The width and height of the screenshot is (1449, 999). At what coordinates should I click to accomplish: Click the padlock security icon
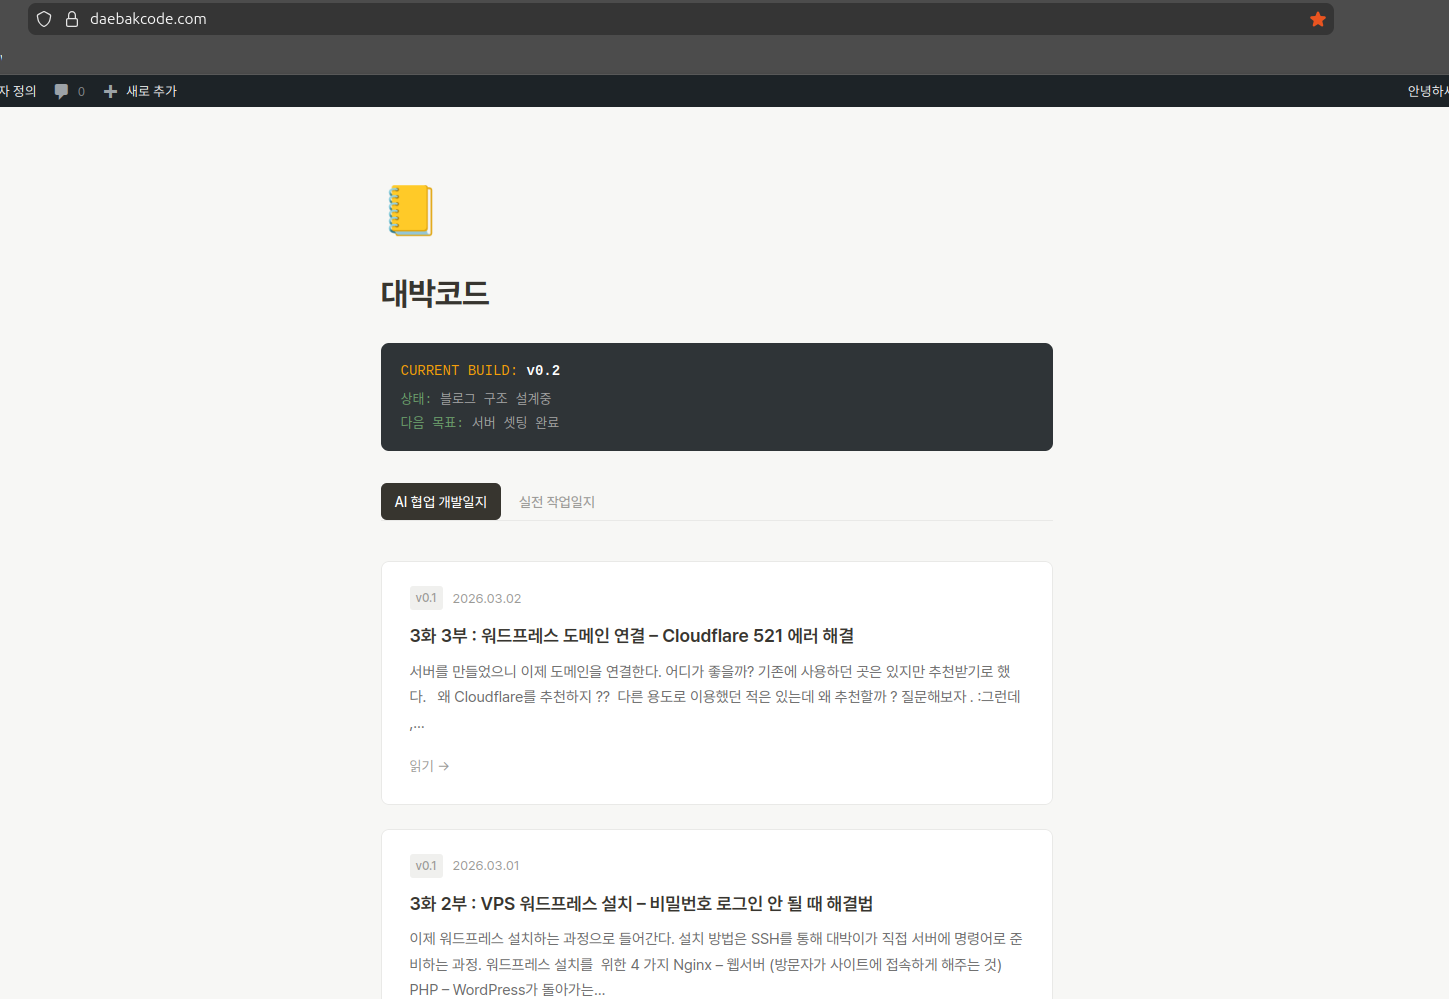point(71,18)
